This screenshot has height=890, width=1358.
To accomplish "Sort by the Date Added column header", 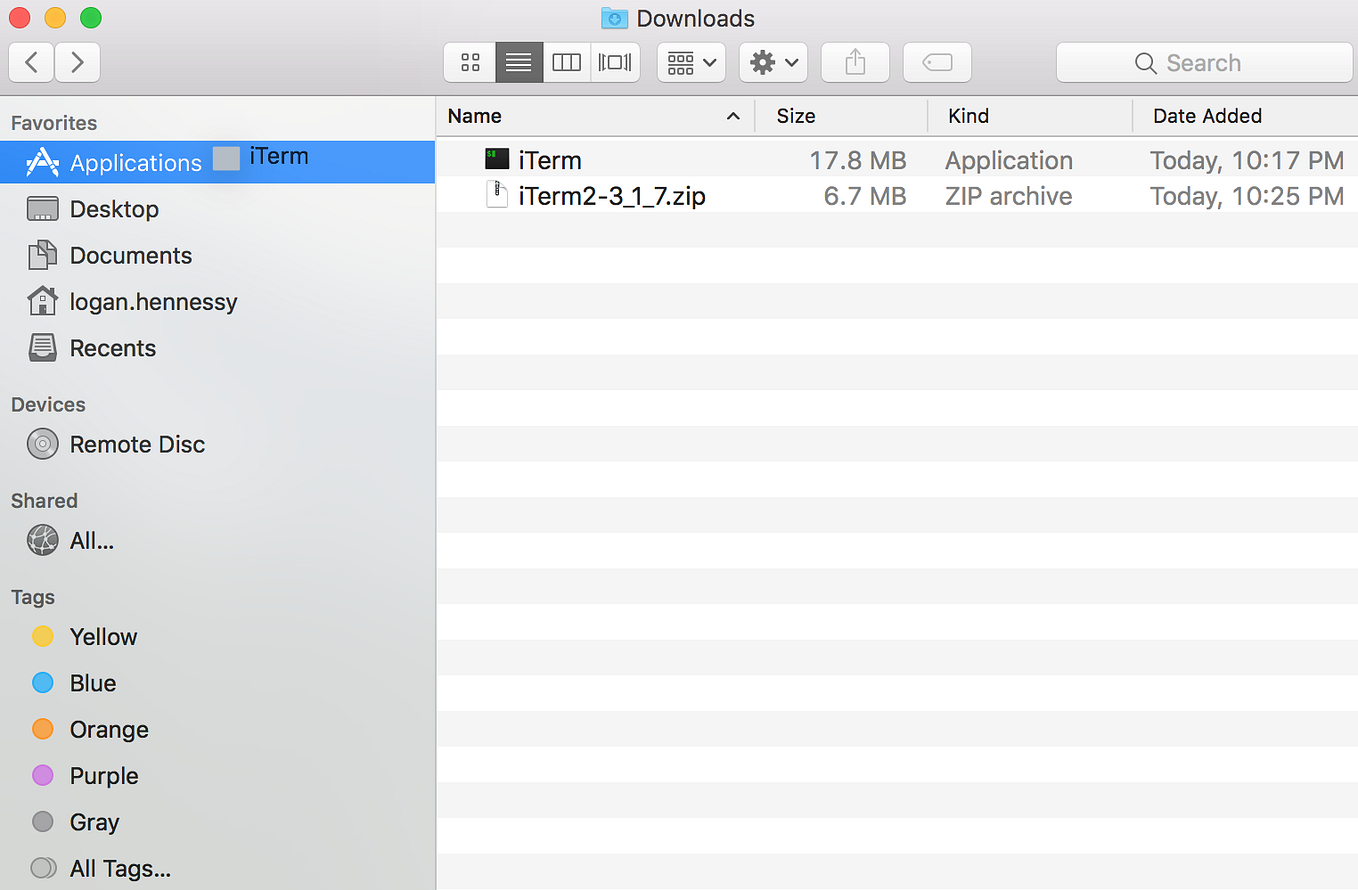I will coord(1245,116).
